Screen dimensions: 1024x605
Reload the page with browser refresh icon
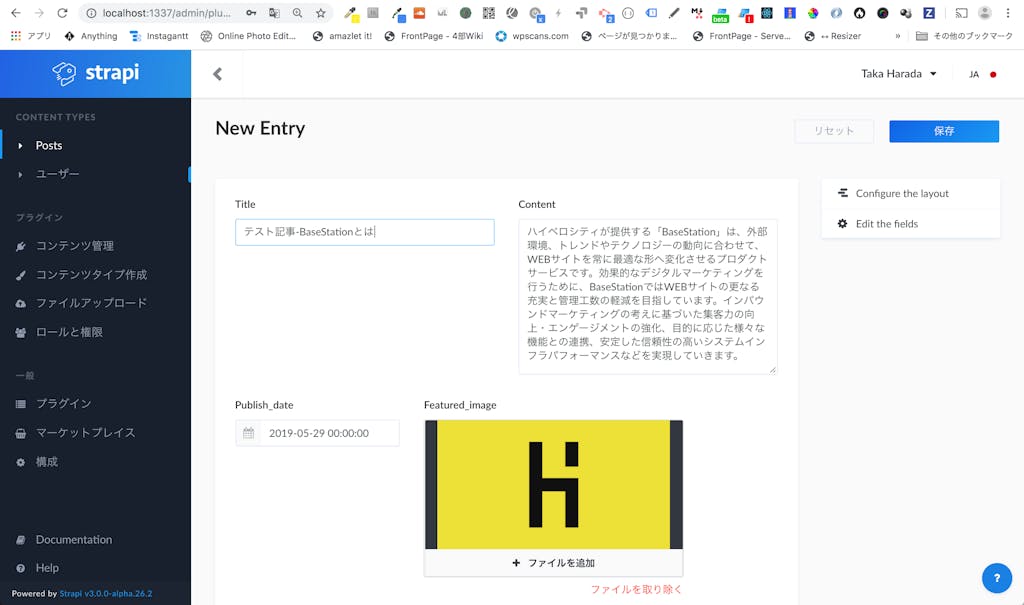click(x=62, y=13)
